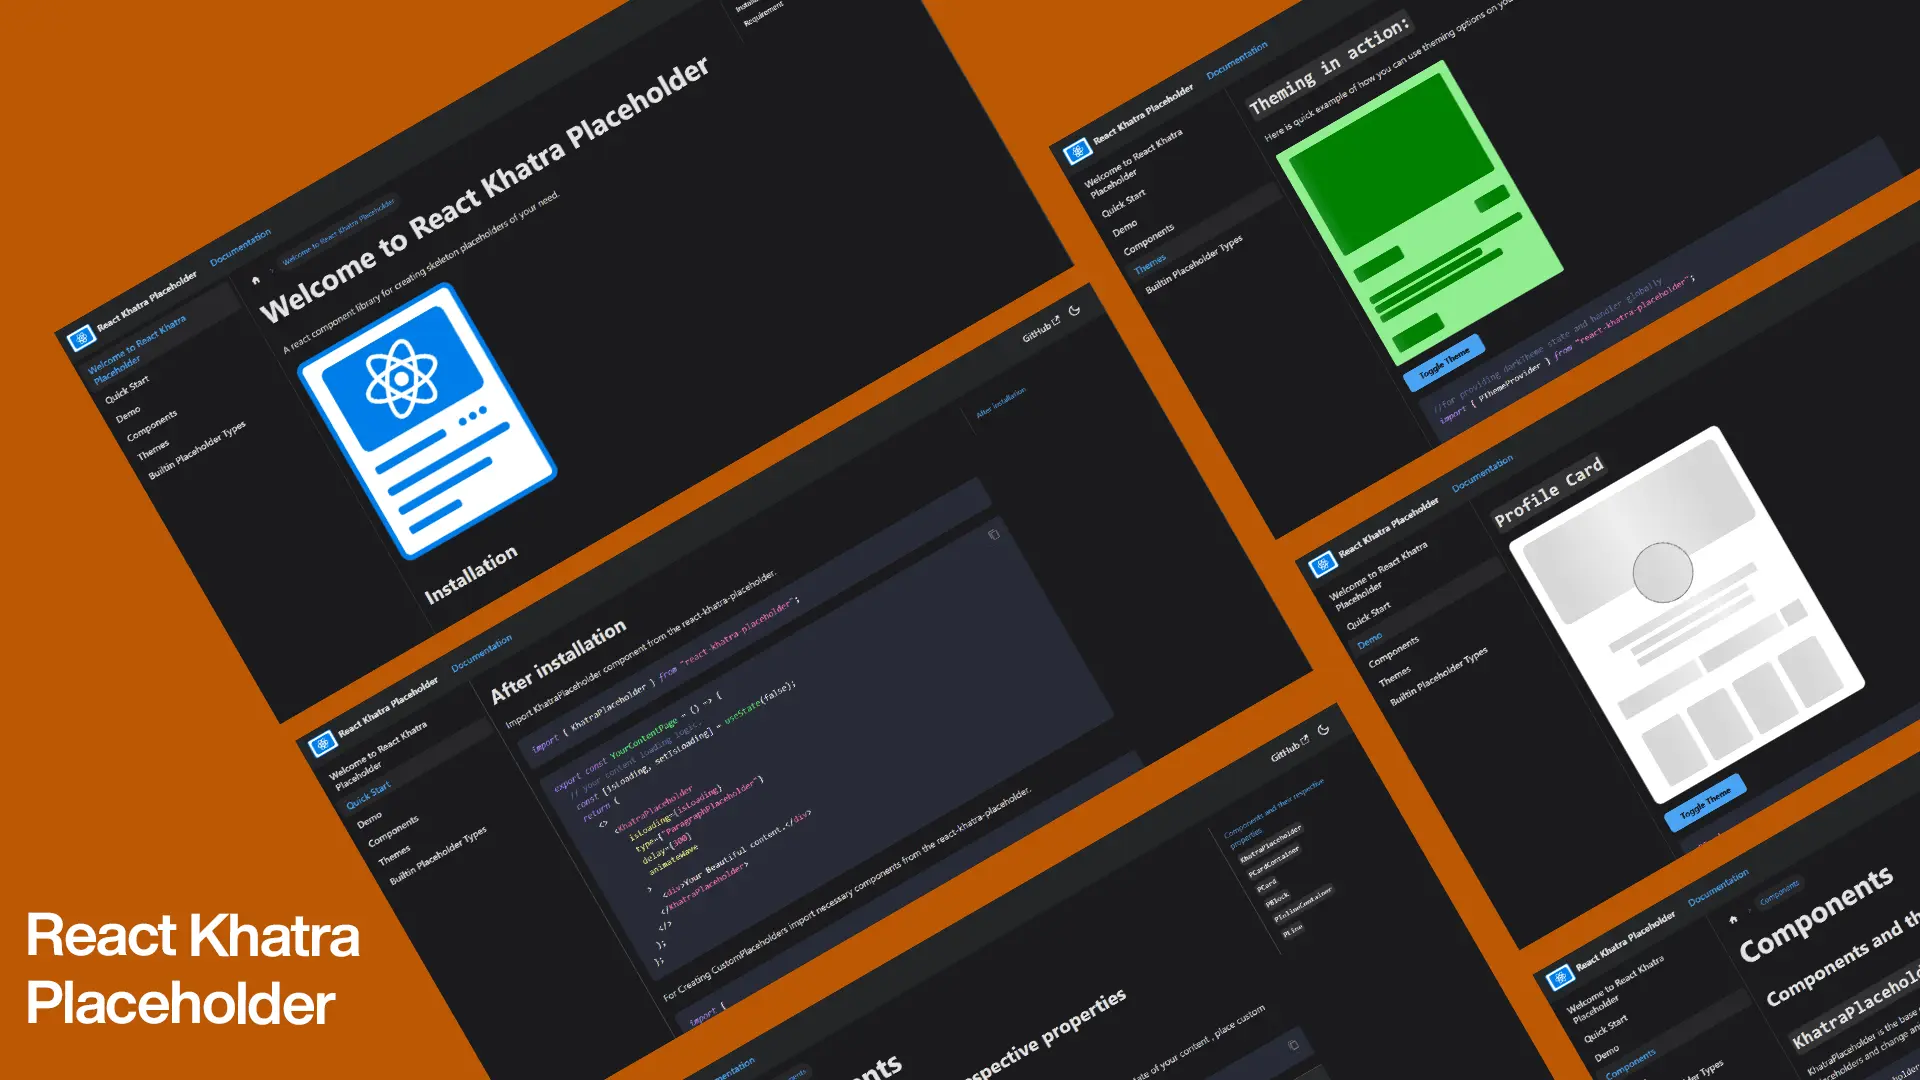Click the Profile Card heading text
Screen dimensions: 1920x1080
tap(1549, 491)
